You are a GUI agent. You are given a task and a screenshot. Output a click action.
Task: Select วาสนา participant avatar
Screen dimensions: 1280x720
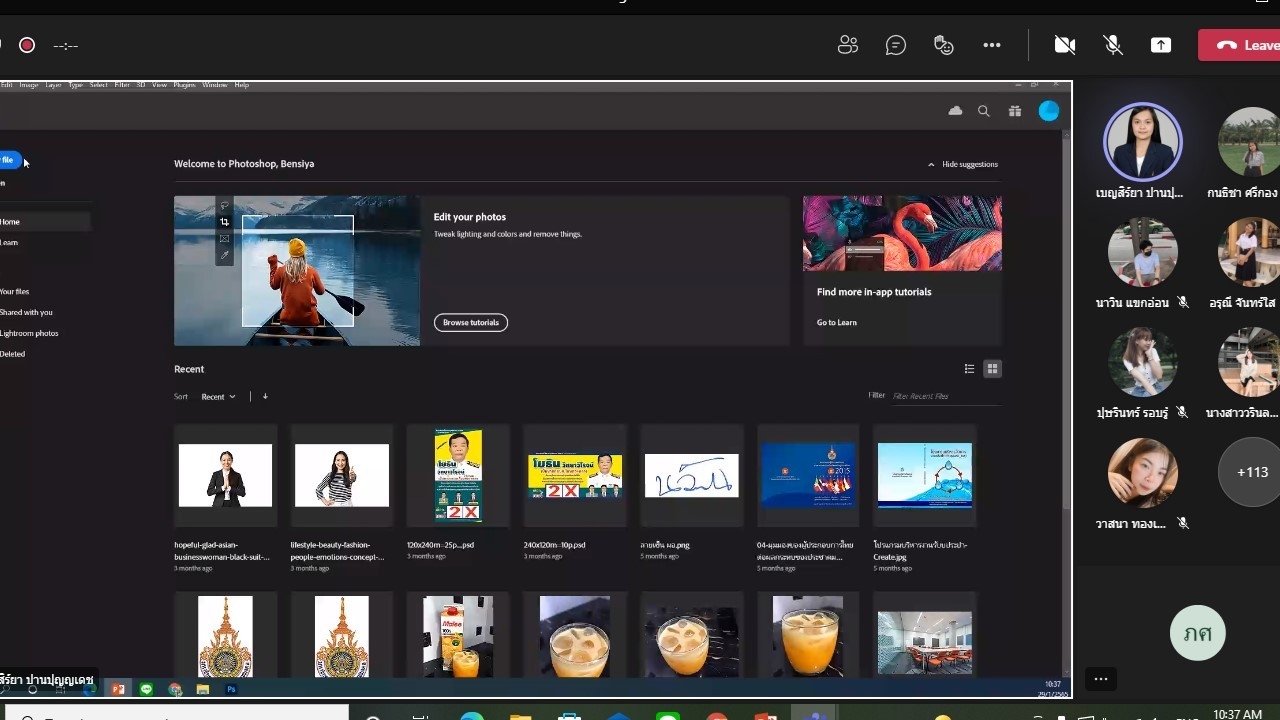(1142, 473)
